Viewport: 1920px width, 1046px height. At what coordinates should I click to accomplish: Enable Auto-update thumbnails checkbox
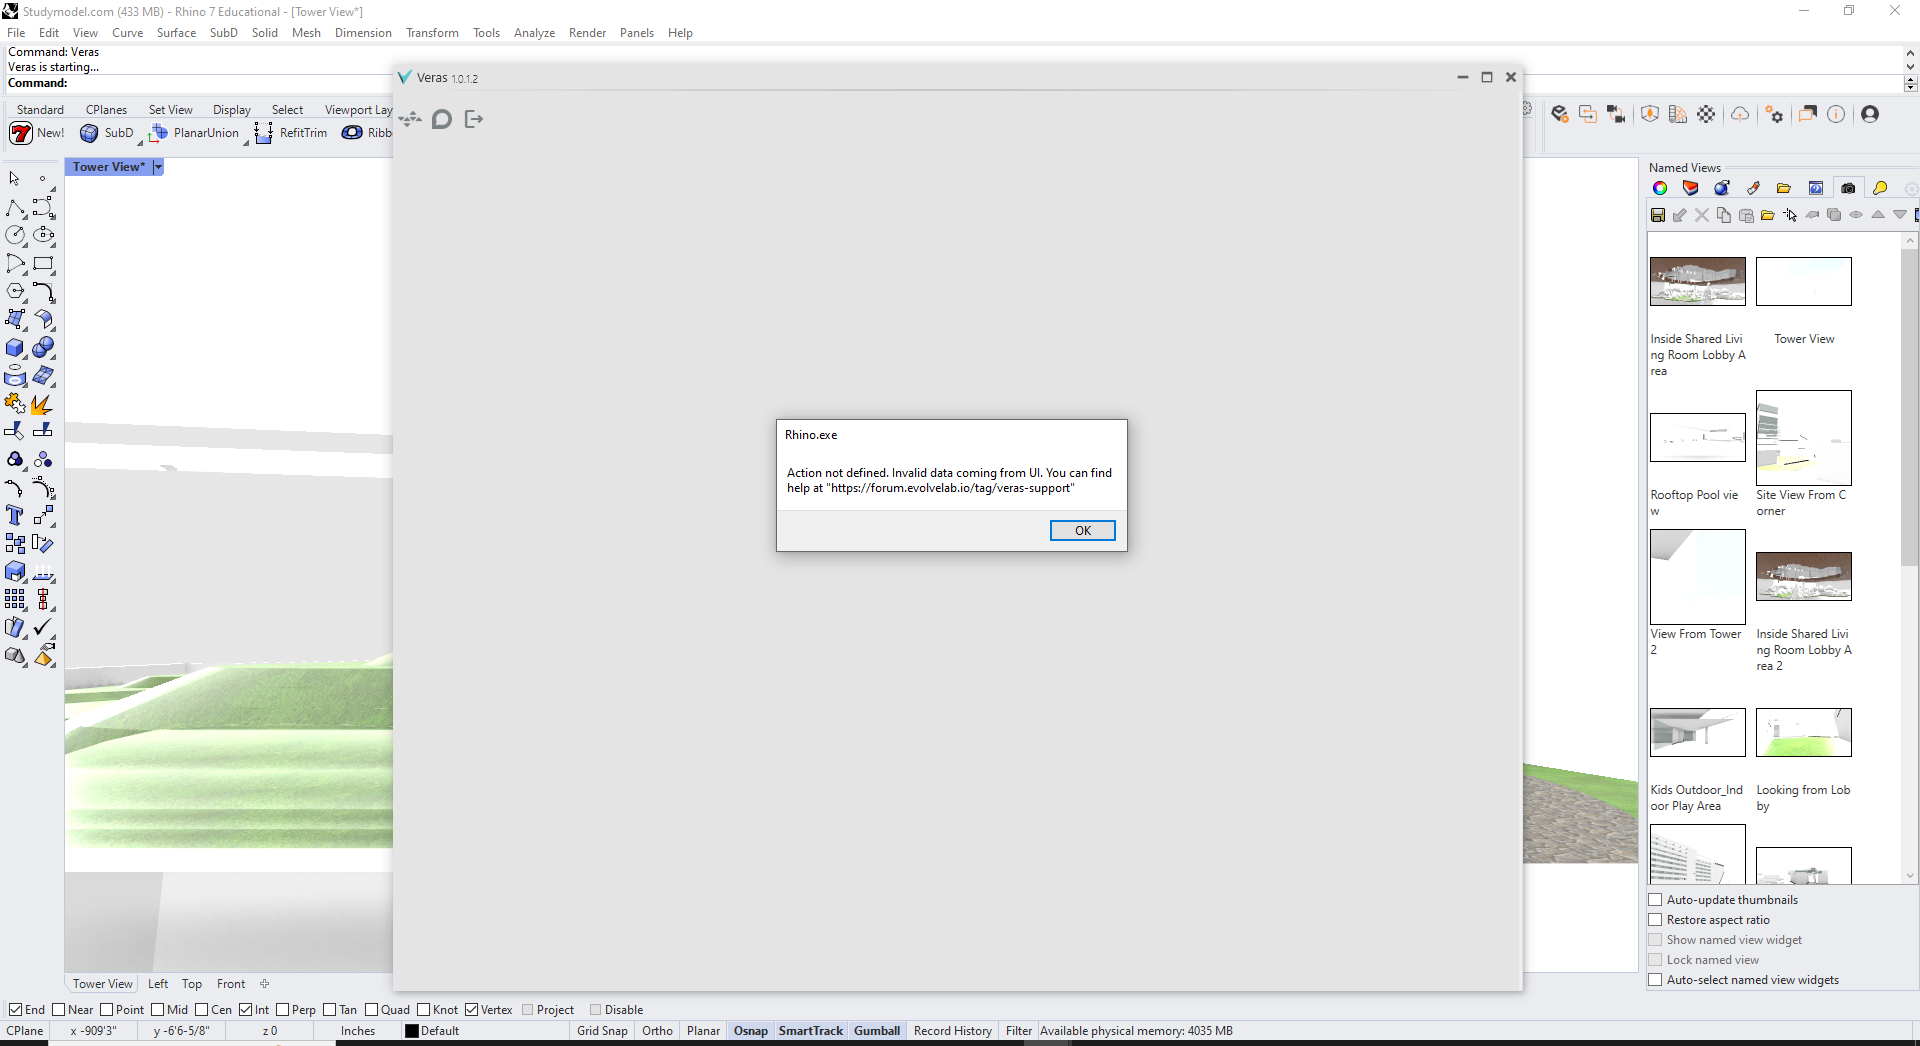1656,900
